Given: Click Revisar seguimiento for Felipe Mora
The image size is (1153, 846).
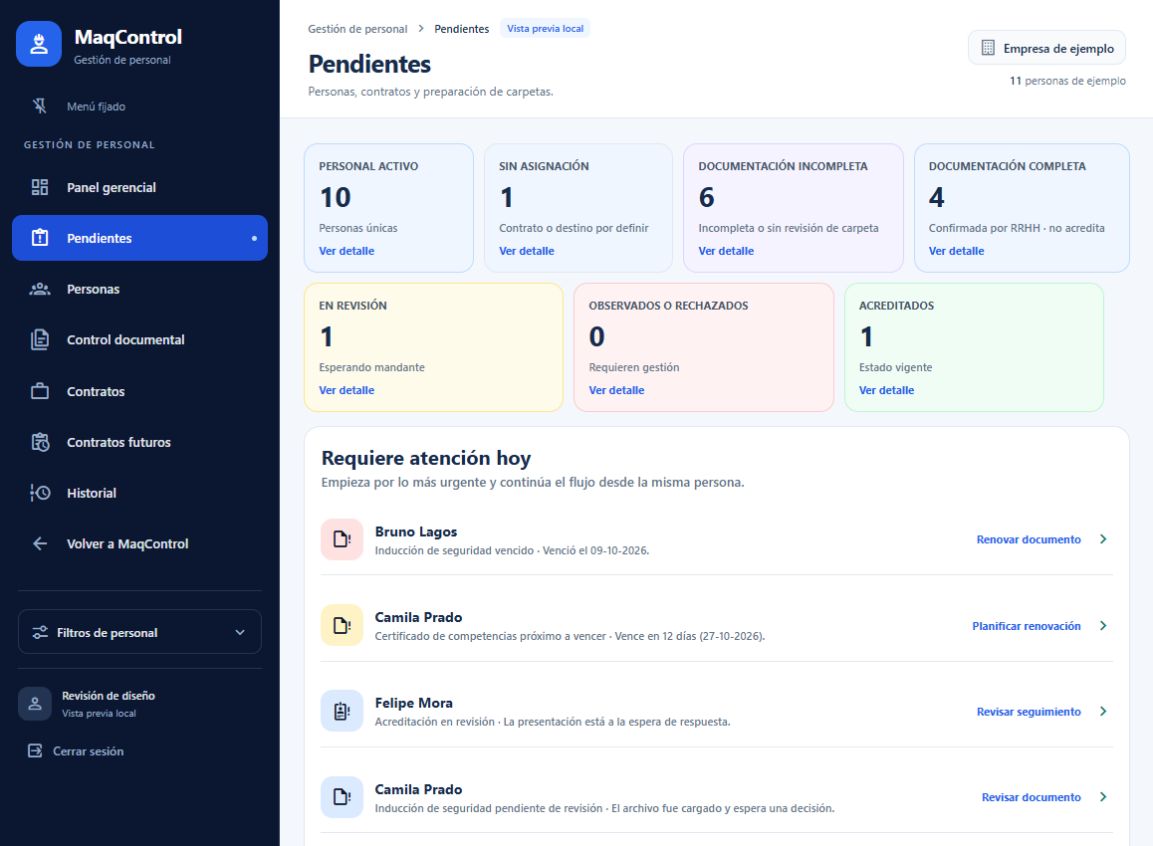Looking at the screenshot, I should point(1028,711).
